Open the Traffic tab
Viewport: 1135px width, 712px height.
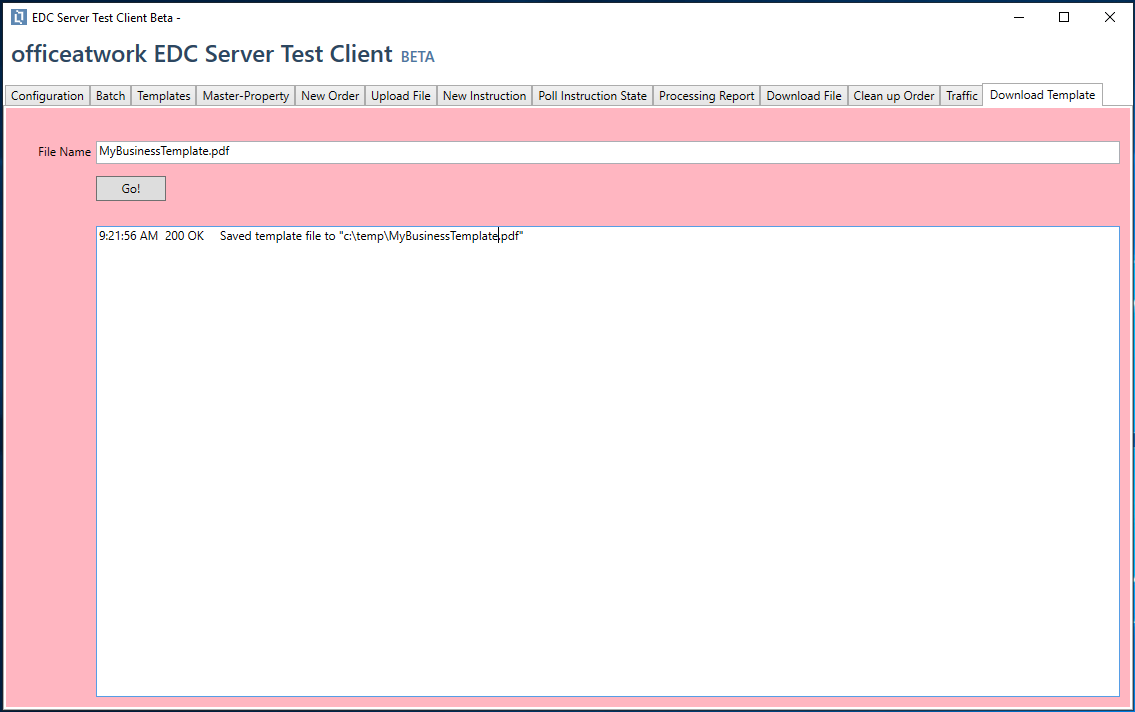961,96
